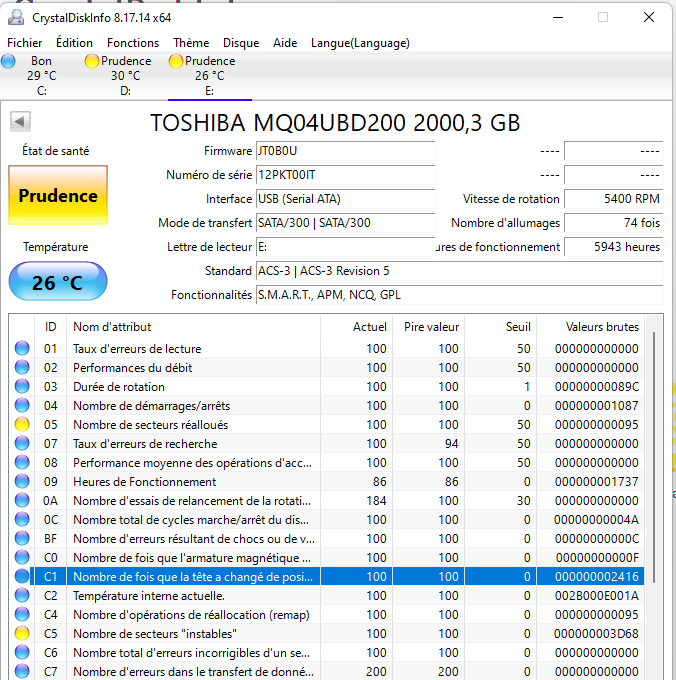Click the power-on count value 74 fois
Image resolution: width=676 pixels, height=680 pixels.
[614, 223]
